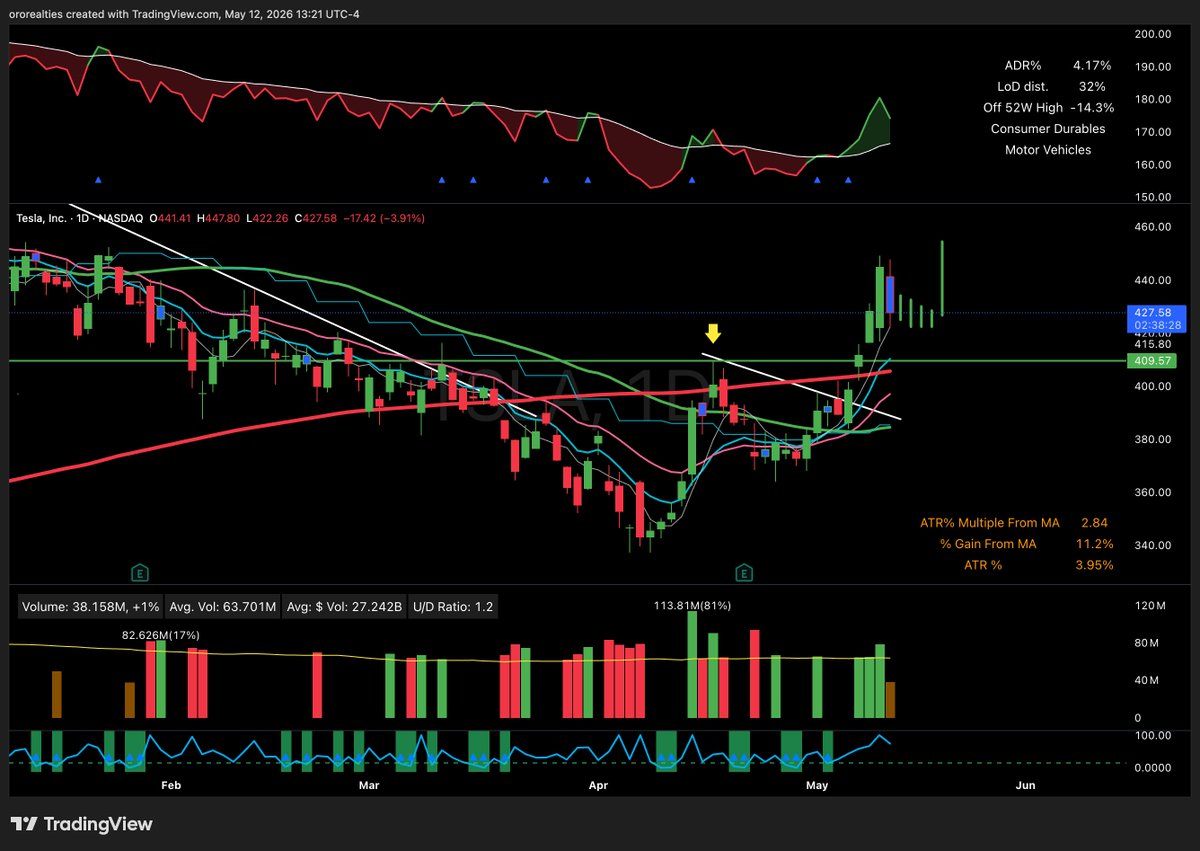1200x851 pixels.
Task: Click 460.00 on the price axis
Action: (x=1152, y=227)
